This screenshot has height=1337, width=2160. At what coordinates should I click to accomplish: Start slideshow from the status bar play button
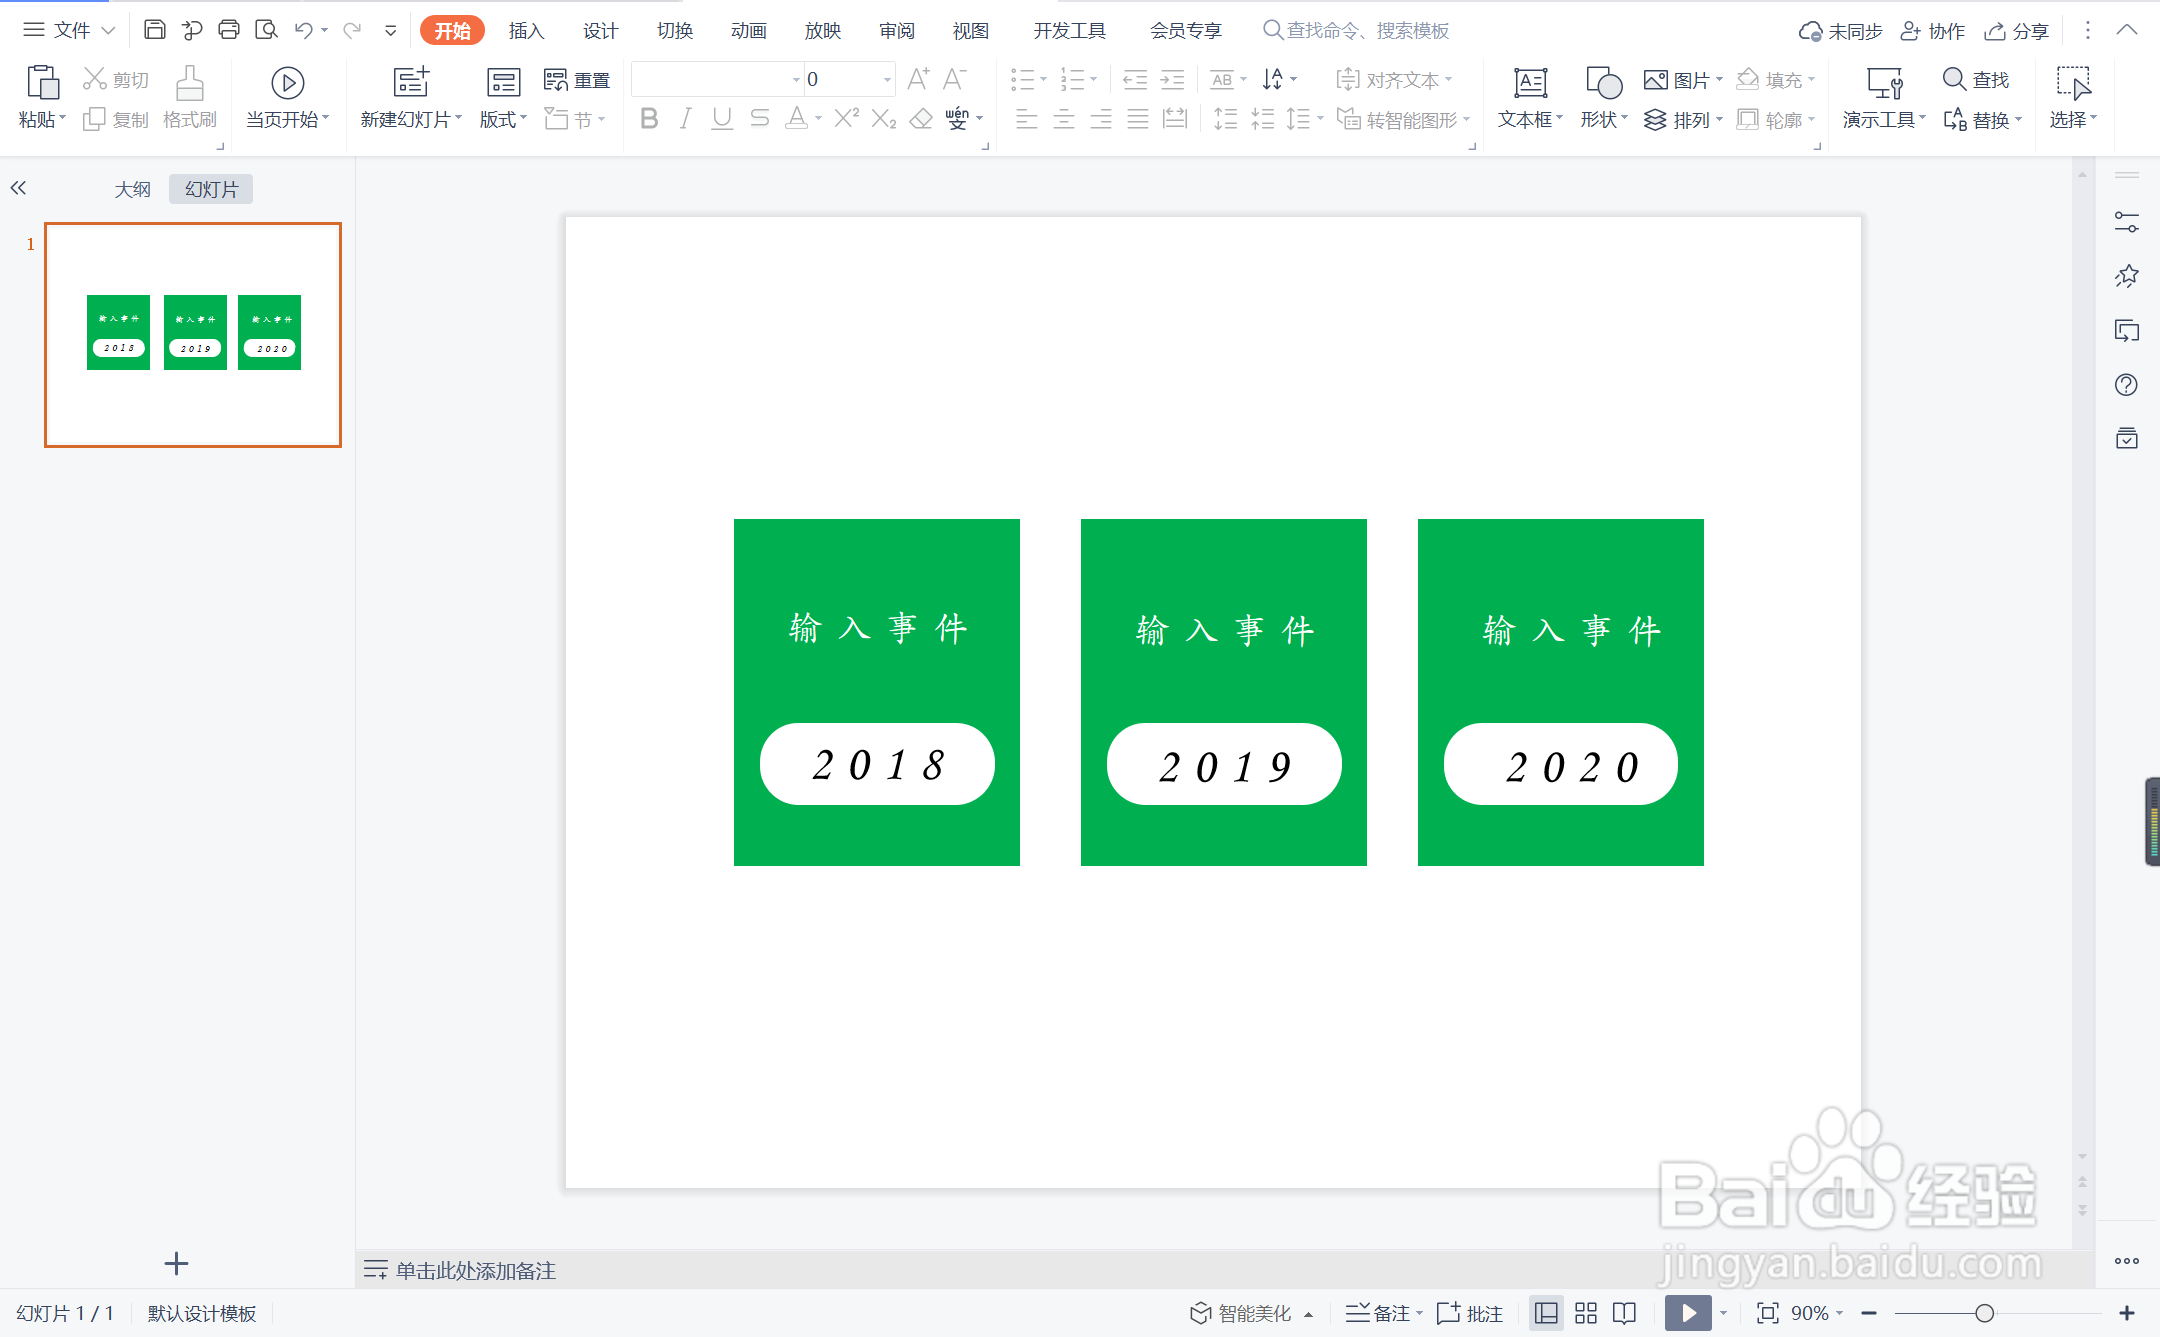(1688, 1313)
